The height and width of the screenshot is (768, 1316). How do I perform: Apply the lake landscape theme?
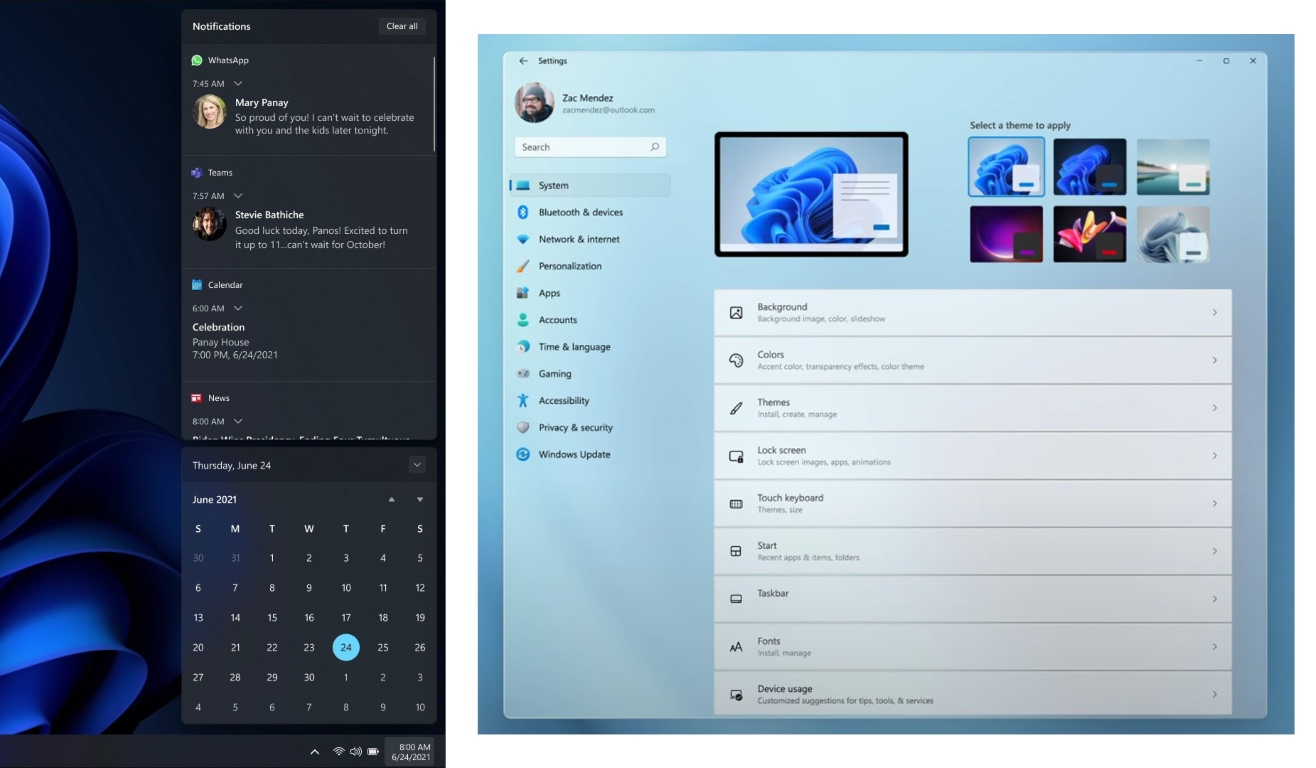pos(1173,166)
